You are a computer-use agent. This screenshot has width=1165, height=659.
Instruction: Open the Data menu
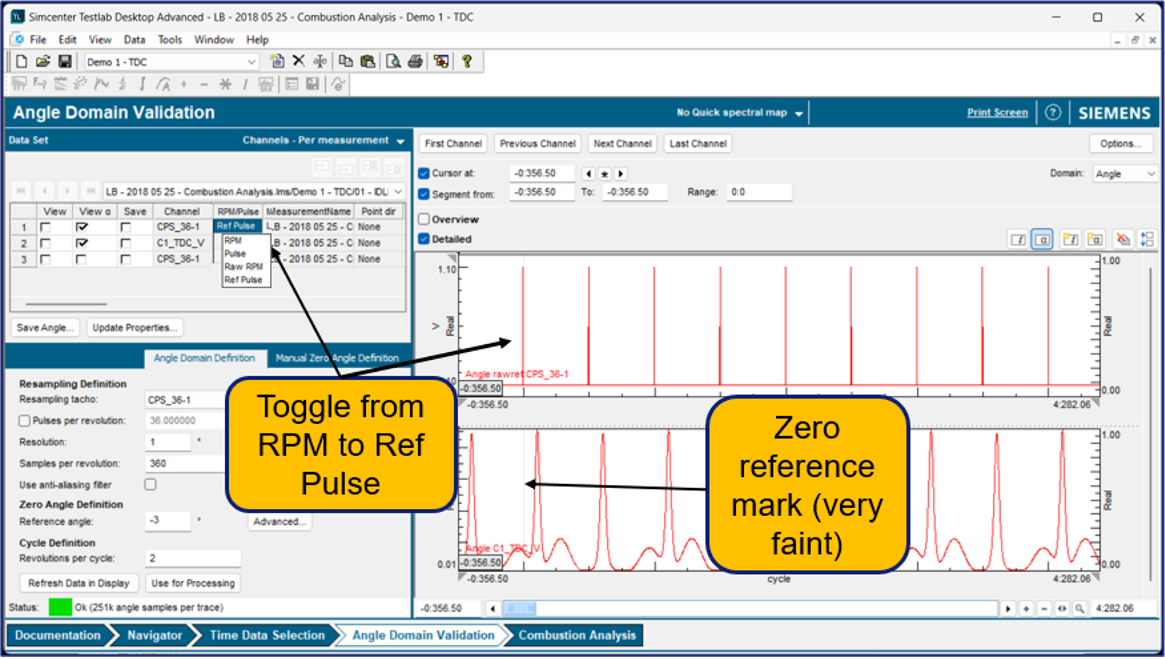point(134,39)
